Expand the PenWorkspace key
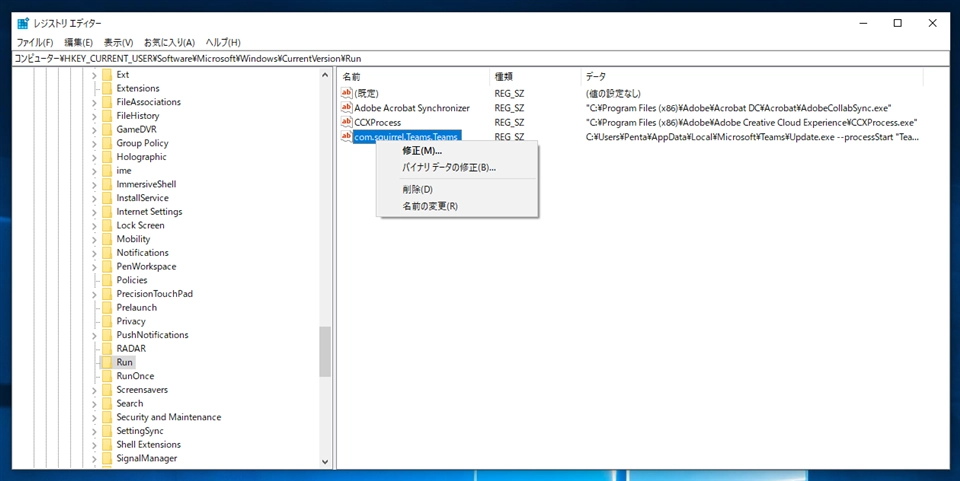Image resolution: width=960 pixels, height=481 pixels. [x=94, y=266]
